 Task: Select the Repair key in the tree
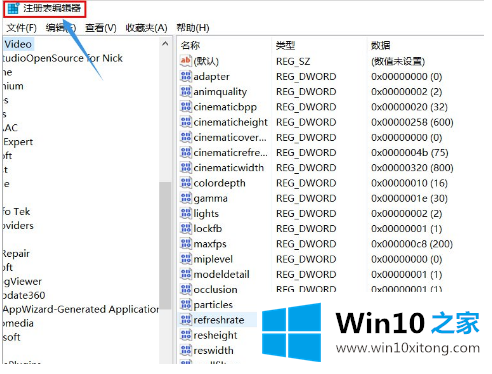point(16,254)
